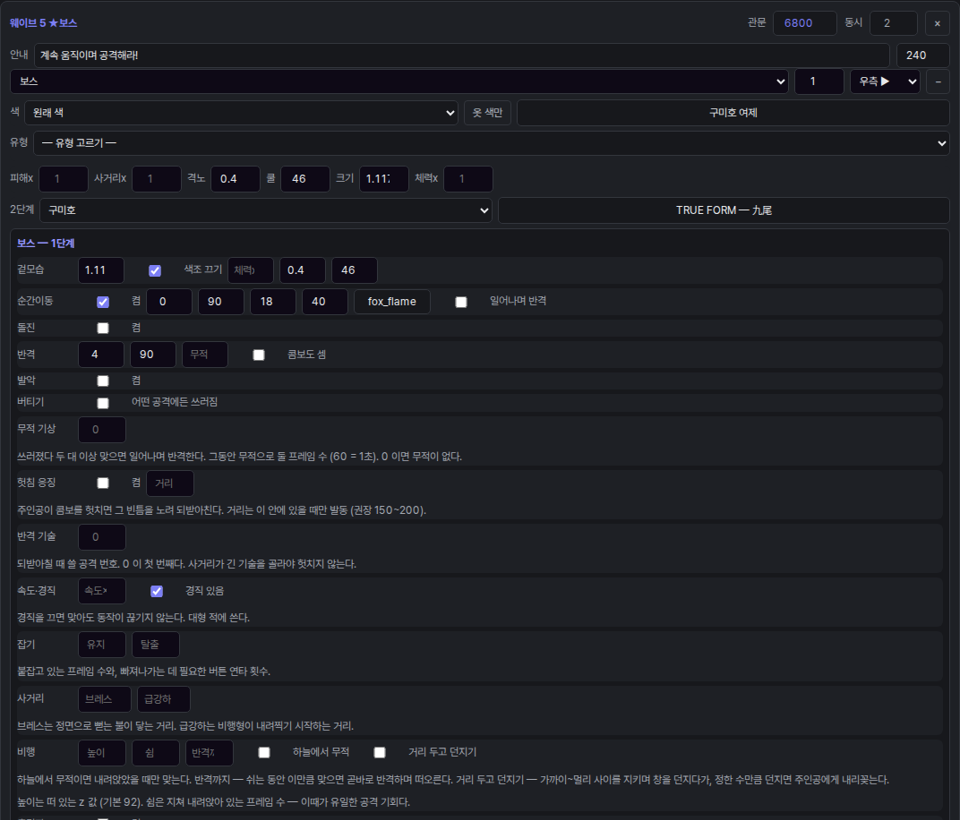This screenshot has width=960, height=820.
Task: Toggle the 색조 끄기 checkbox
Action: click(x=155, y=271)
